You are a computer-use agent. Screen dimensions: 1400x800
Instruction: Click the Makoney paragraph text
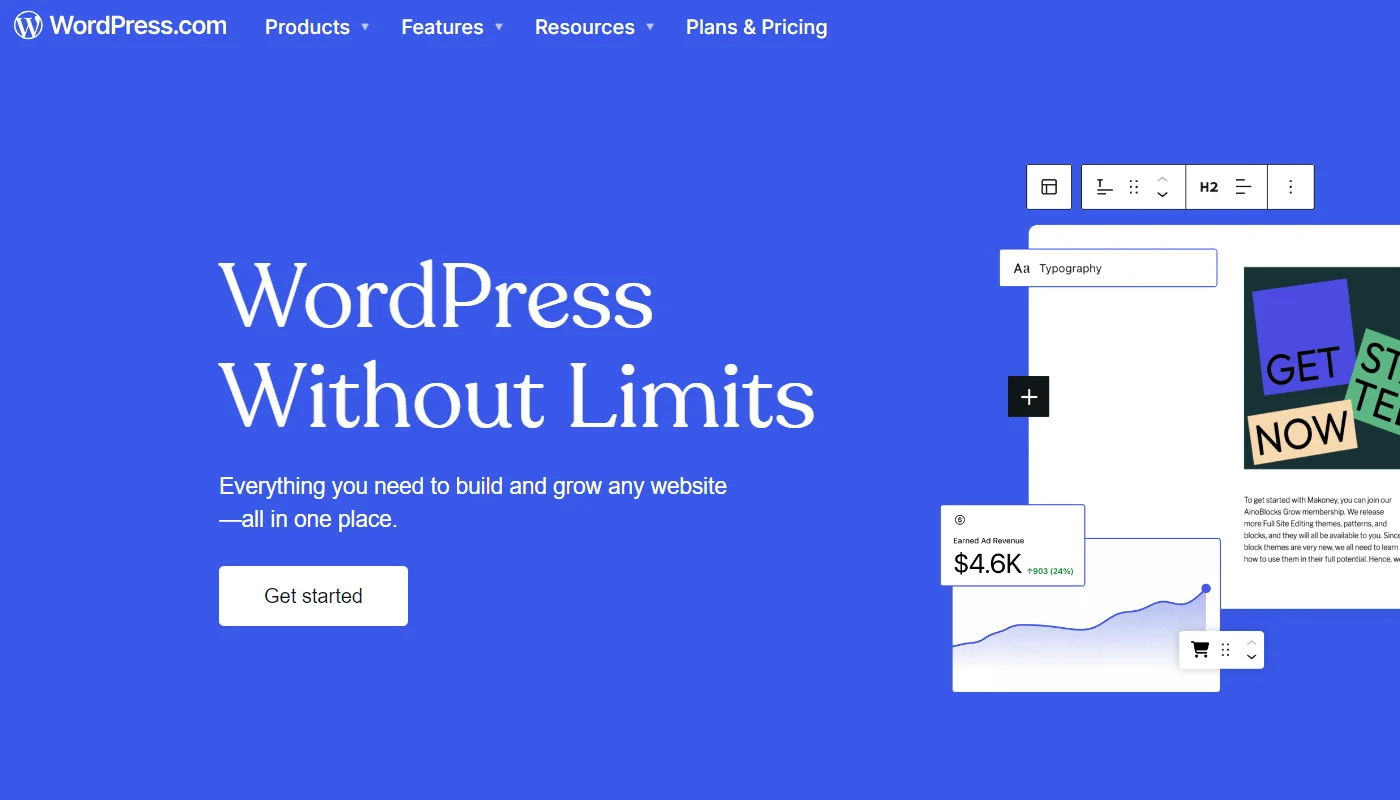tap(1322, 529)
